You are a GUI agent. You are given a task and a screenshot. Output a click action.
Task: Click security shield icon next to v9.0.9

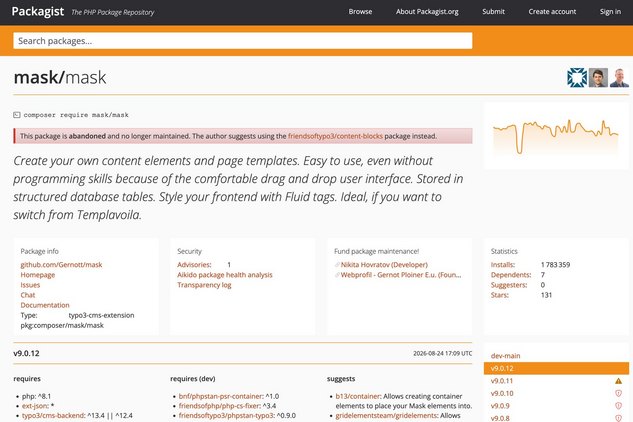pyautogui.click(x=618, y=406)
